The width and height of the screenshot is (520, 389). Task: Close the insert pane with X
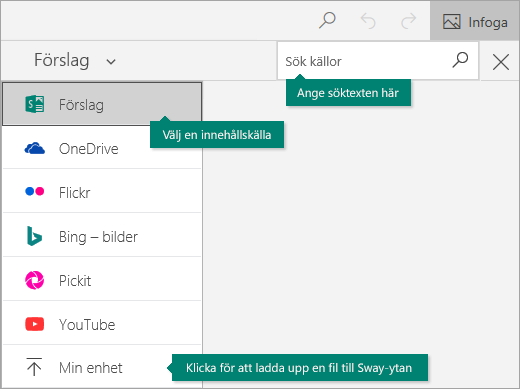click(x=501, y=62)
